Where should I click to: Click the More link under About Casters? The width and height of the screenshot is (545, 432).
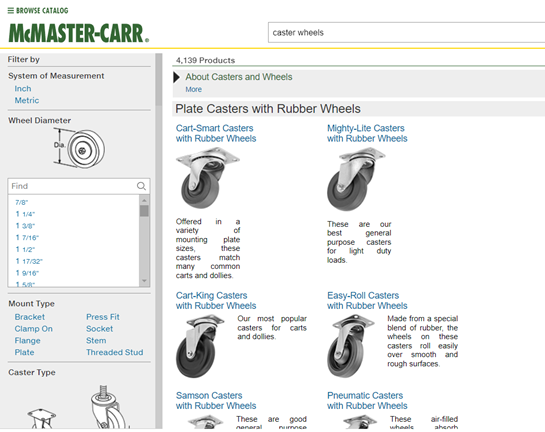click(x=194, y=89)
